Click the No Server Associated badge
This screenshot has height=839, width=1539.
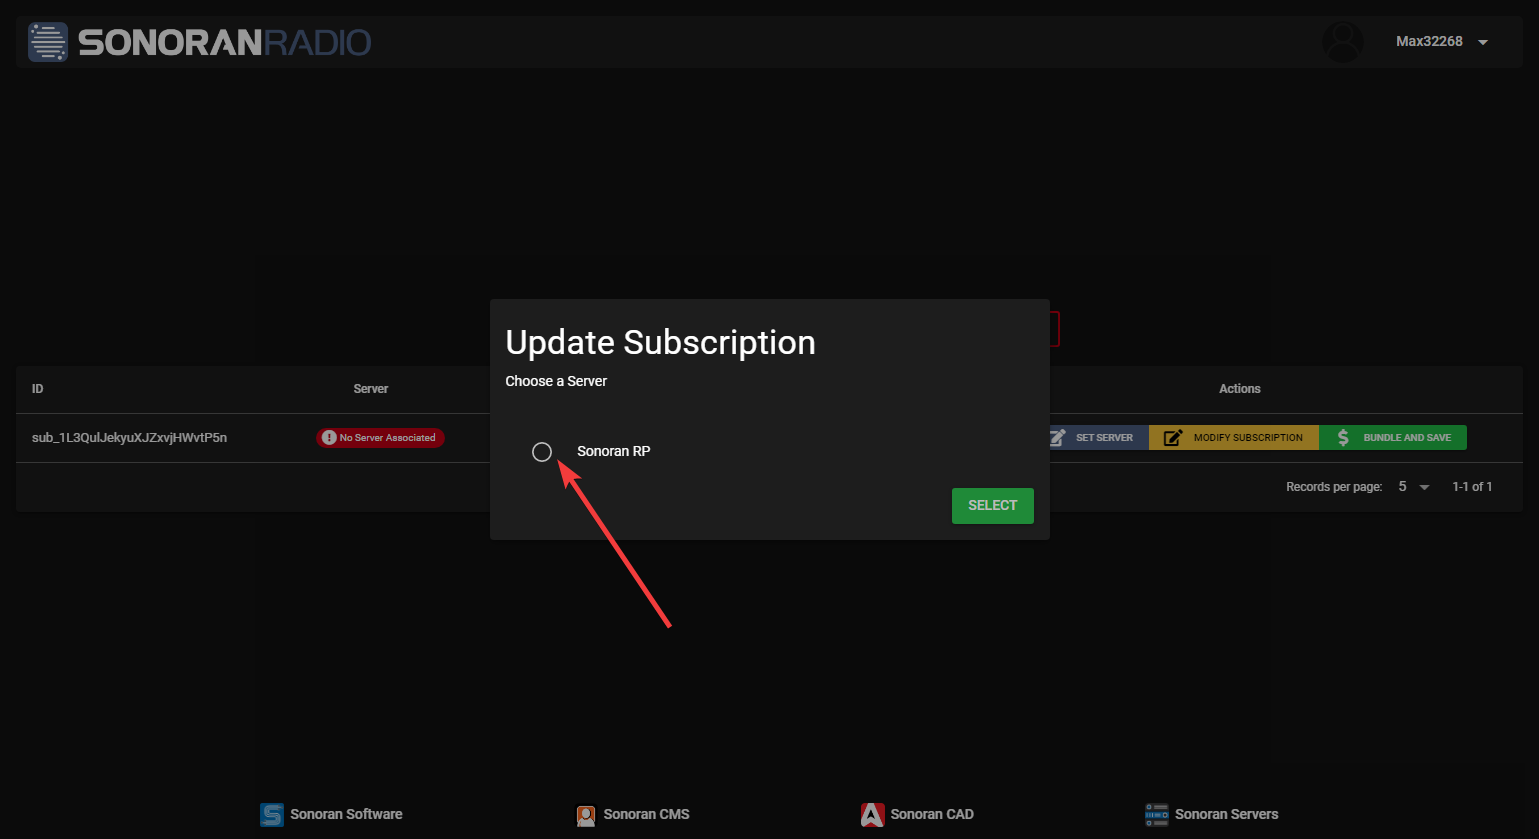(x=380, y=438)
